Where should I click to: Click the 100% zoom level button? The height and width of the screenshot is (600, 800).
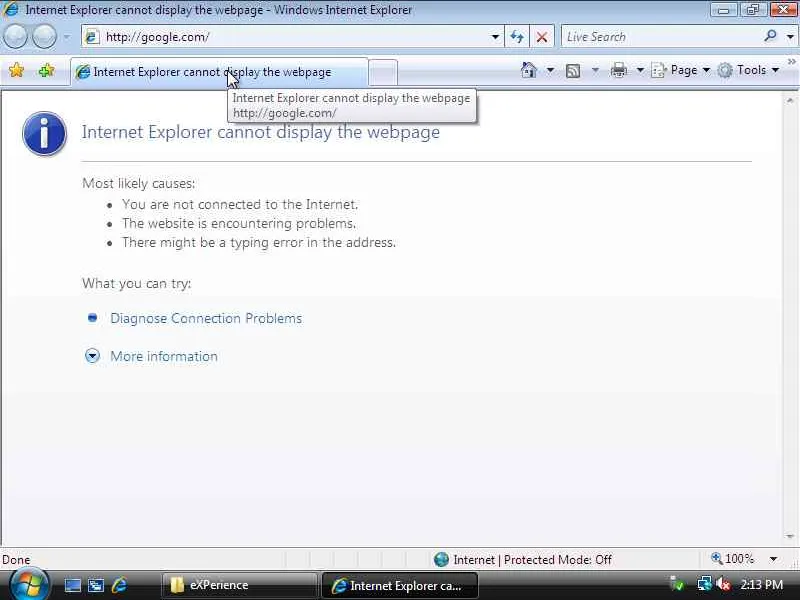733,559
